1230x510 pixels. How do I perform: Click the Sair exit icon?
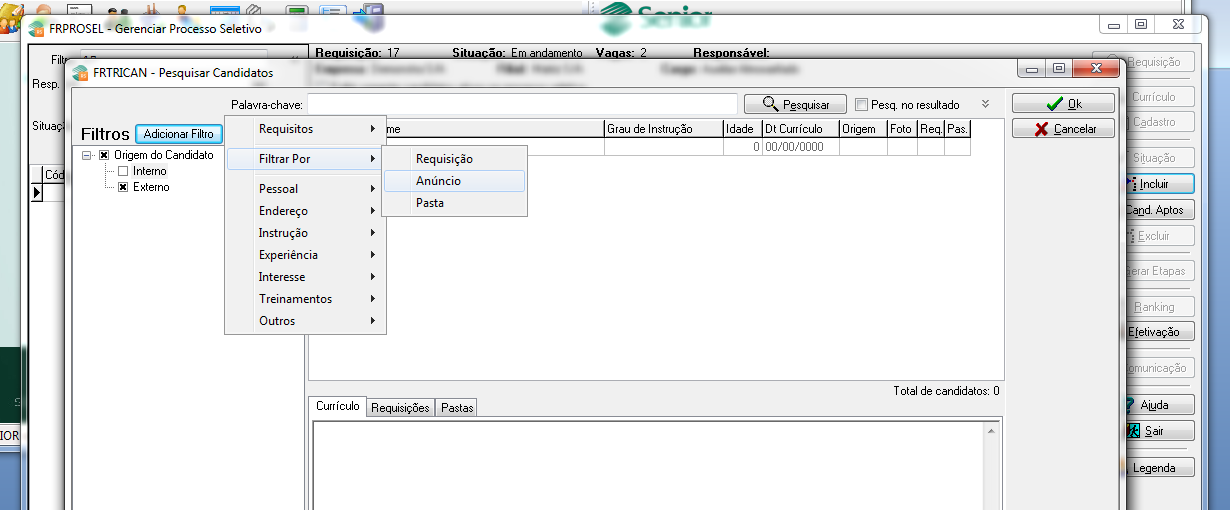(x=1133, y=431)
